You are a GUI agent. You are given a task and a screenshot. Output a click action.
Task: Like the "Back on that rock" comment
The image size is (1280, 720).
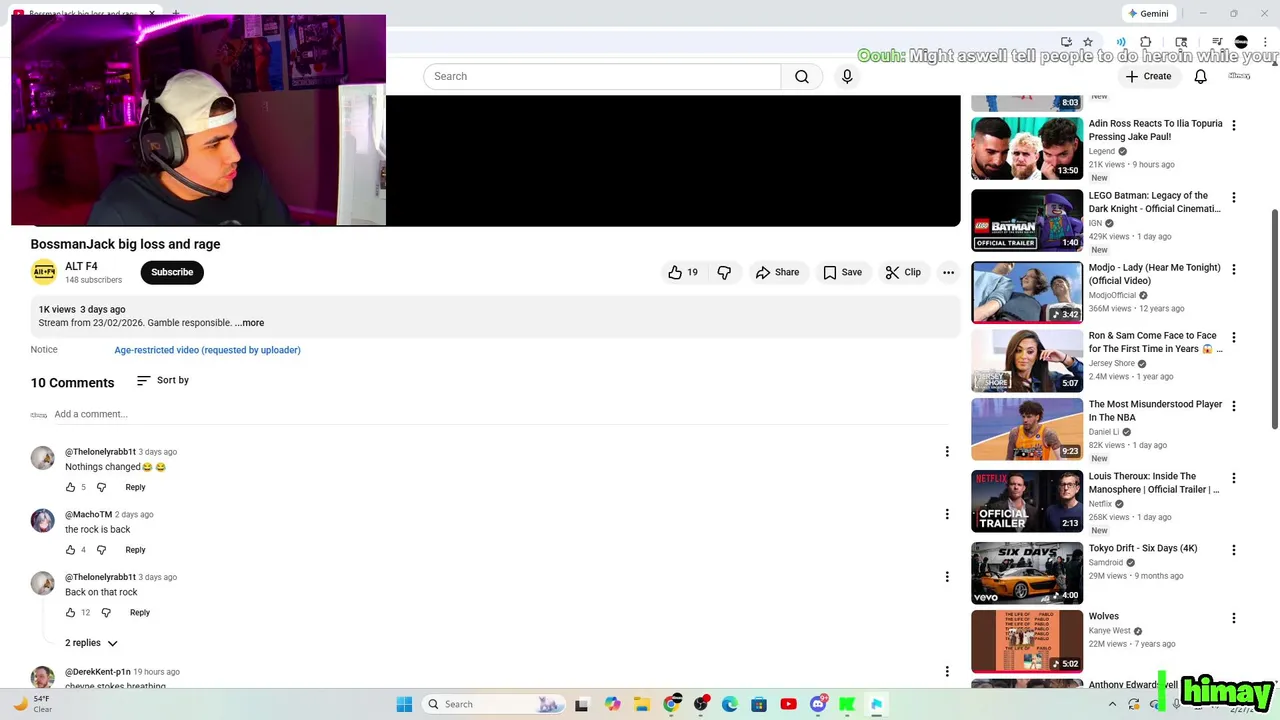pyautogui.click(x=70, y=612)
